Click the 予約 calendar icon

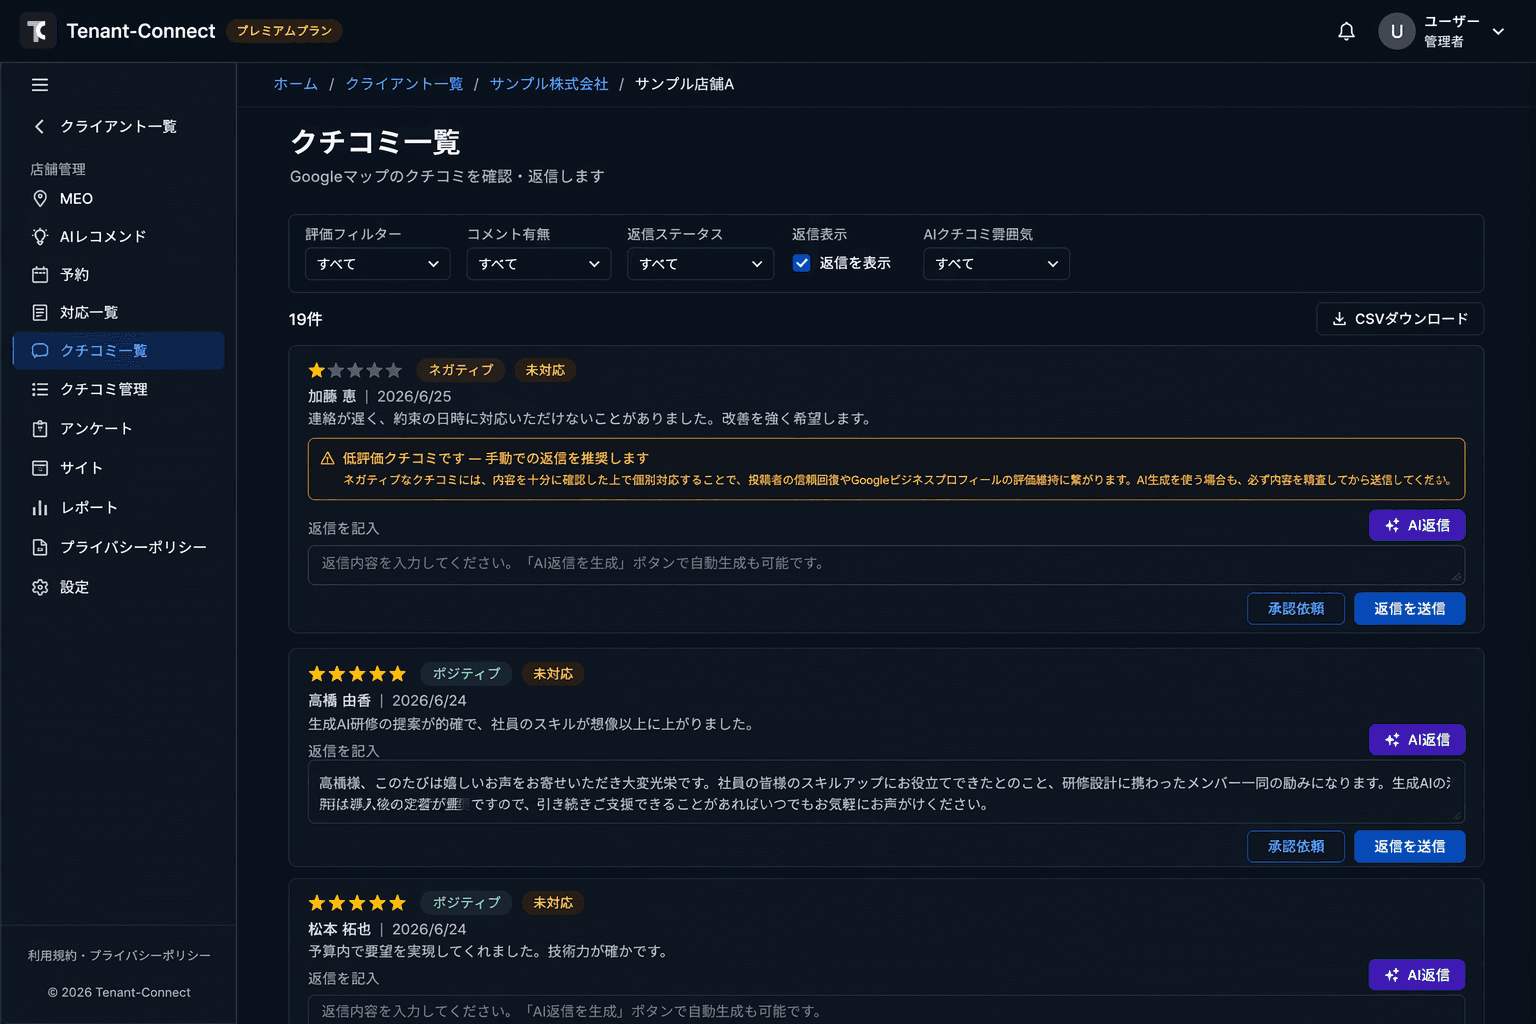click(x=40, y=275)
